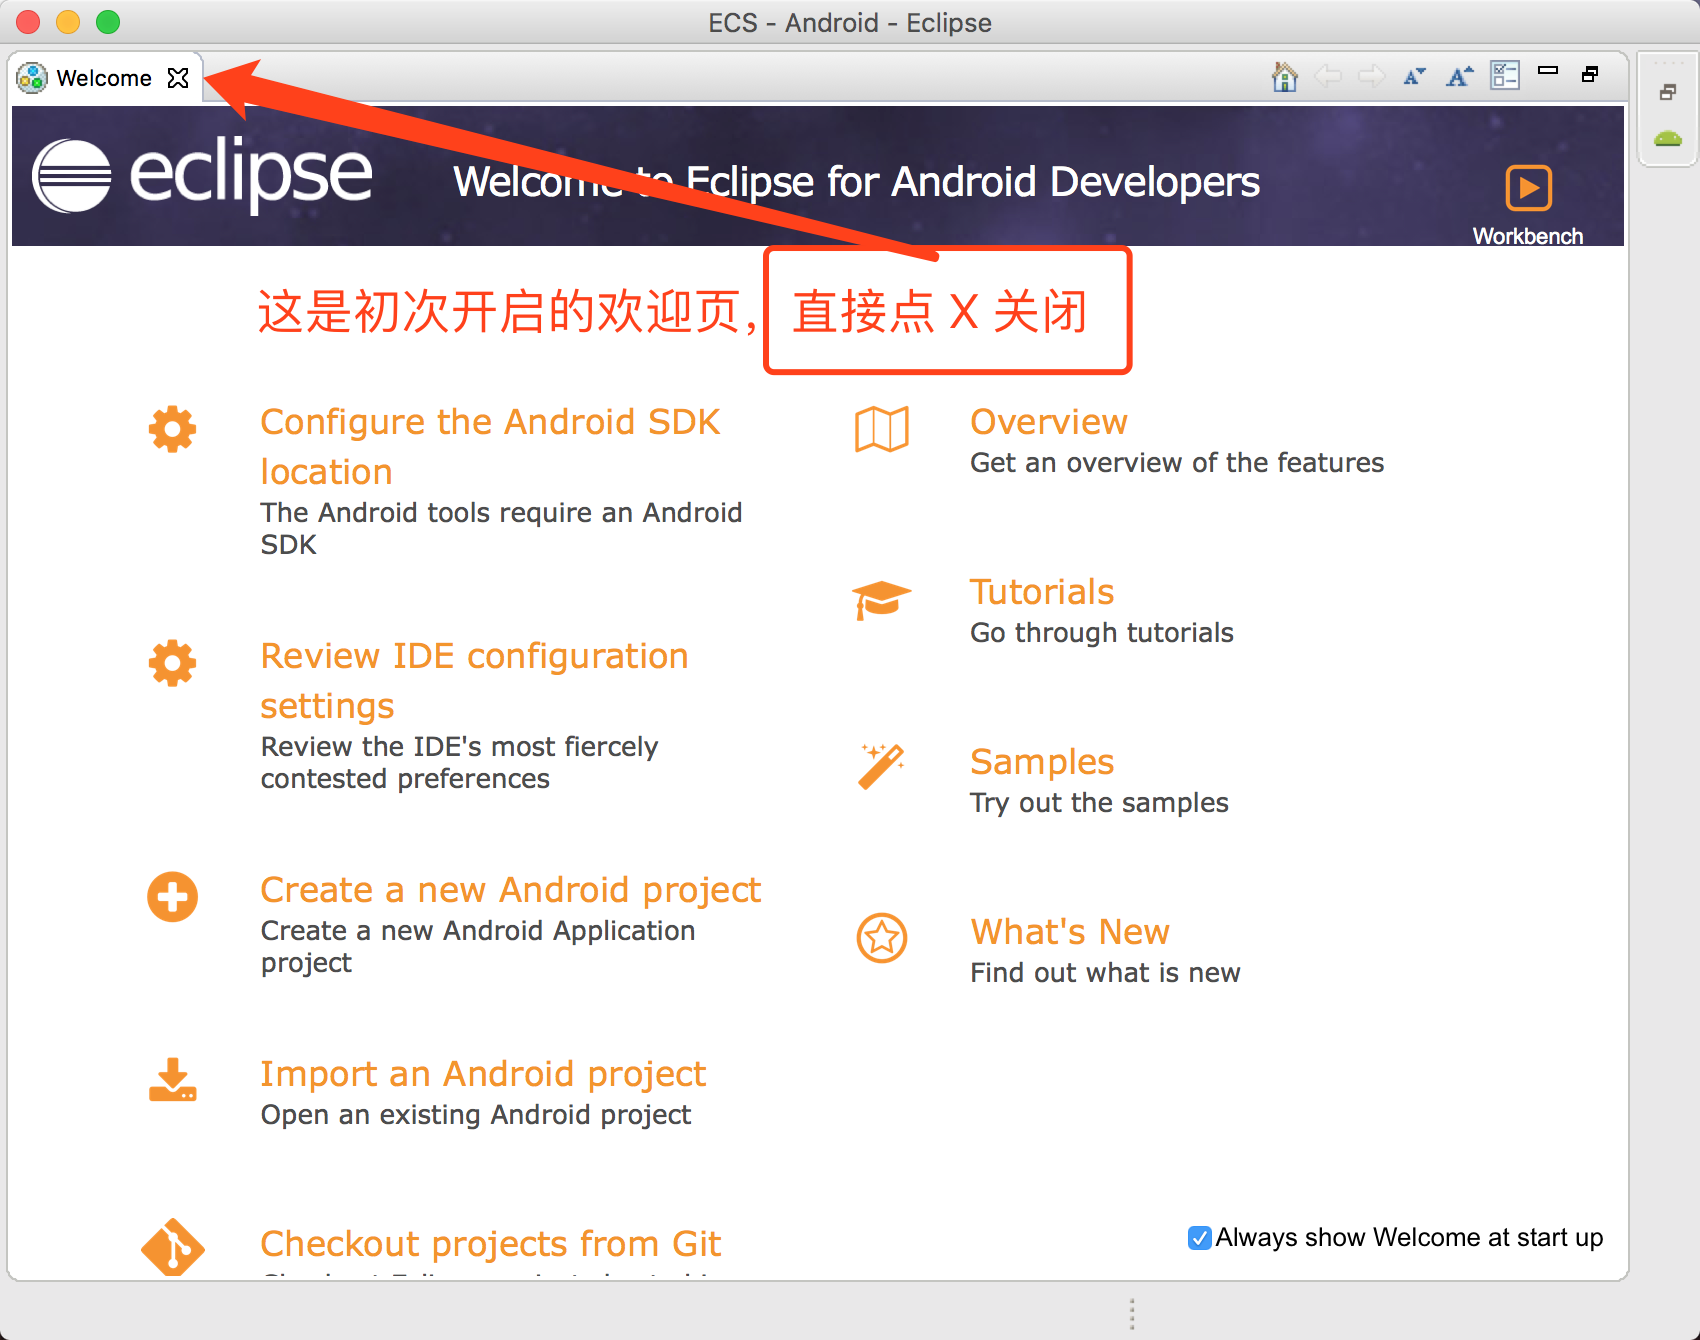Click the Overview map icon

coord(882,429)
